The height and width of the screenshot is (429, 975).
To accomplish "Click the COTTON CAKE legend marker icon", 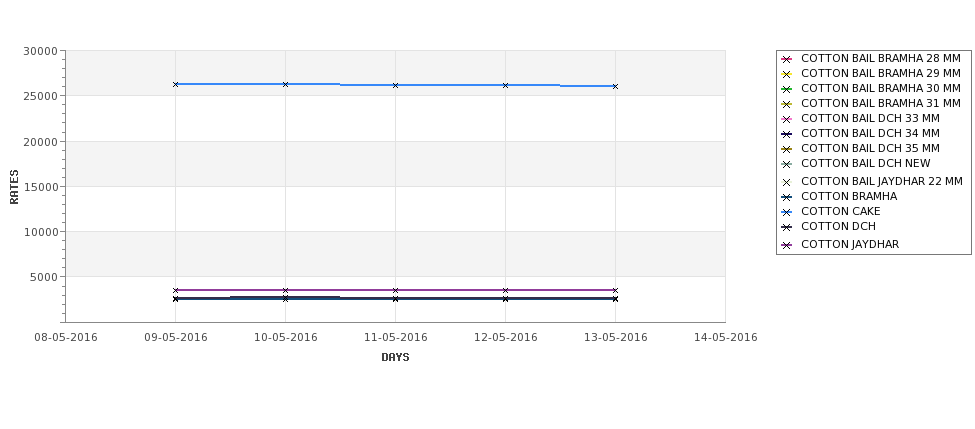I will click(x=786, y=212).
